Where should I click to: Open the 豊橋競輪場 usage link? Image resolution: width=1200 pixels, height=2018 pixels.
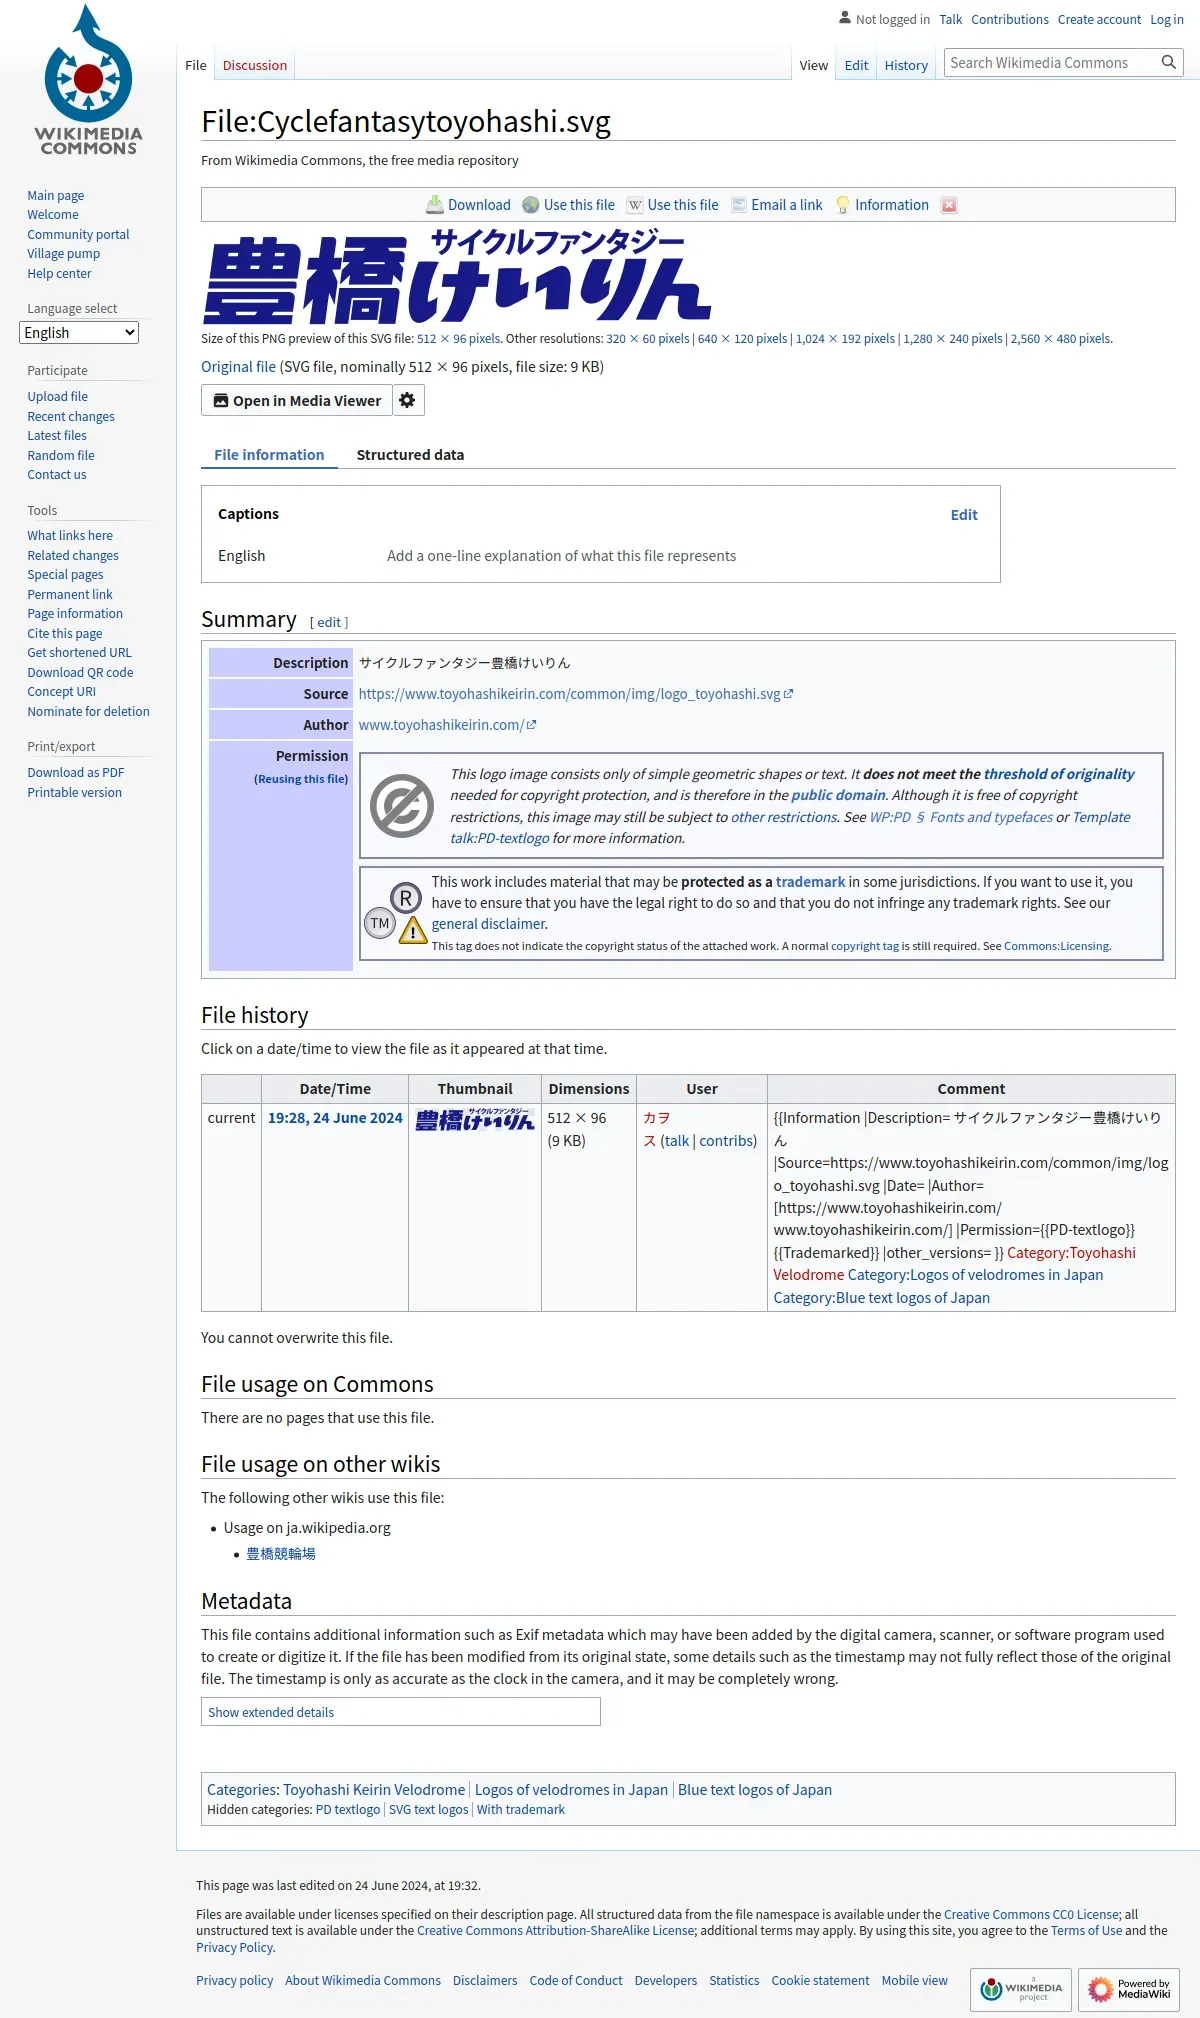click(x=281, y=1554)
